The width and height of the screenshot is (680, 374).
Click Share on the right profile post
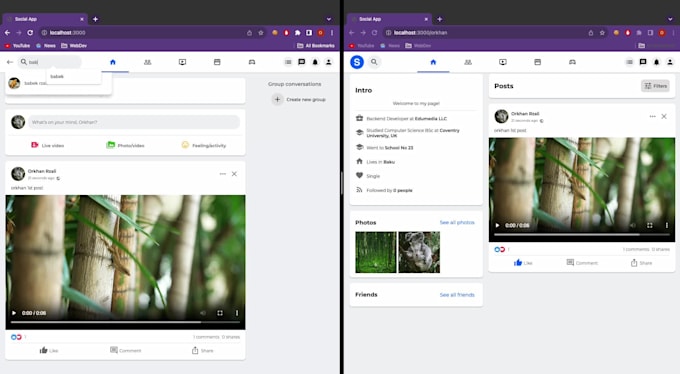click(641, 263)
